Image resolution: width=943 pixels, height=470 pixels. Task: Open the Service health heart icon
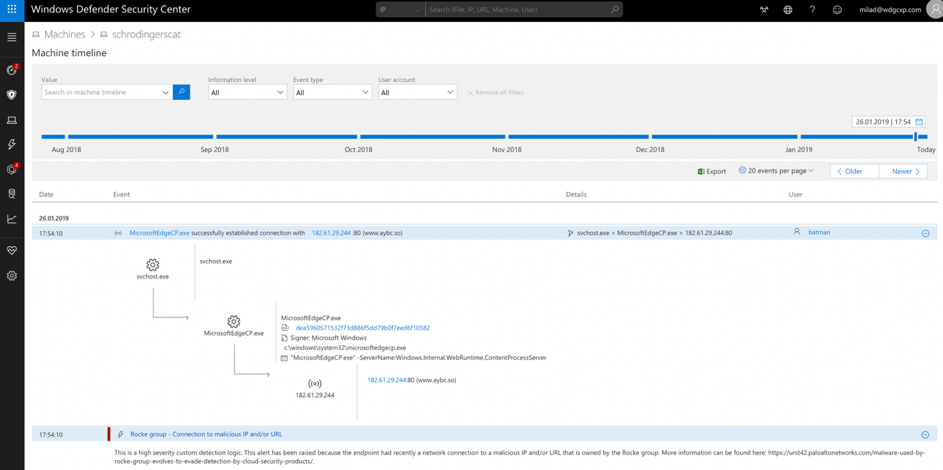pyautogui.click(x=11, y=251)
